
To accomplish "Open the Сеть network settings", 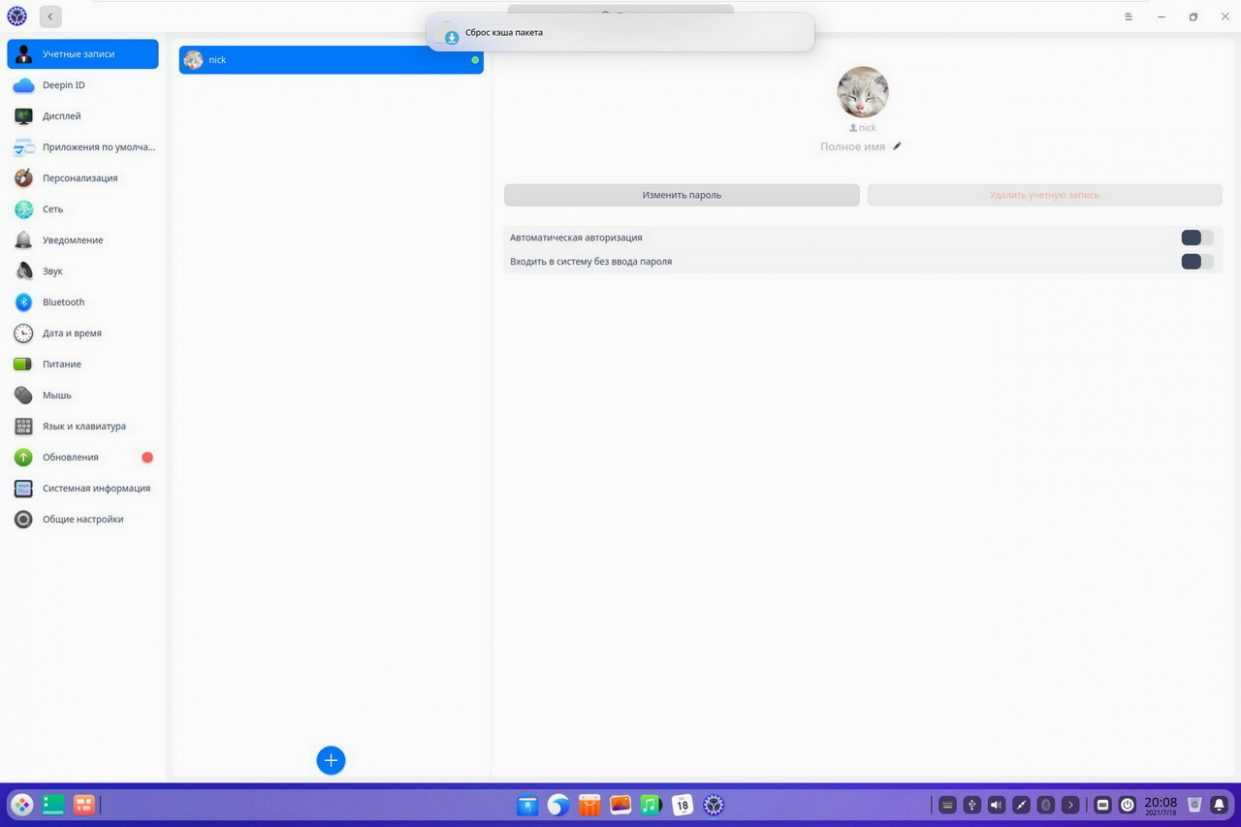I will point(82,209).
